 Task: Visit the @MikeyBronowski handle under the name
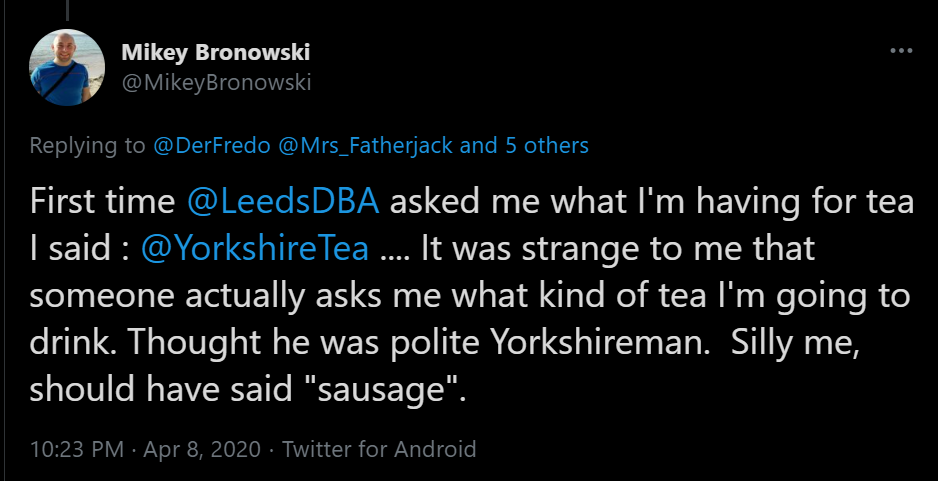216,83
